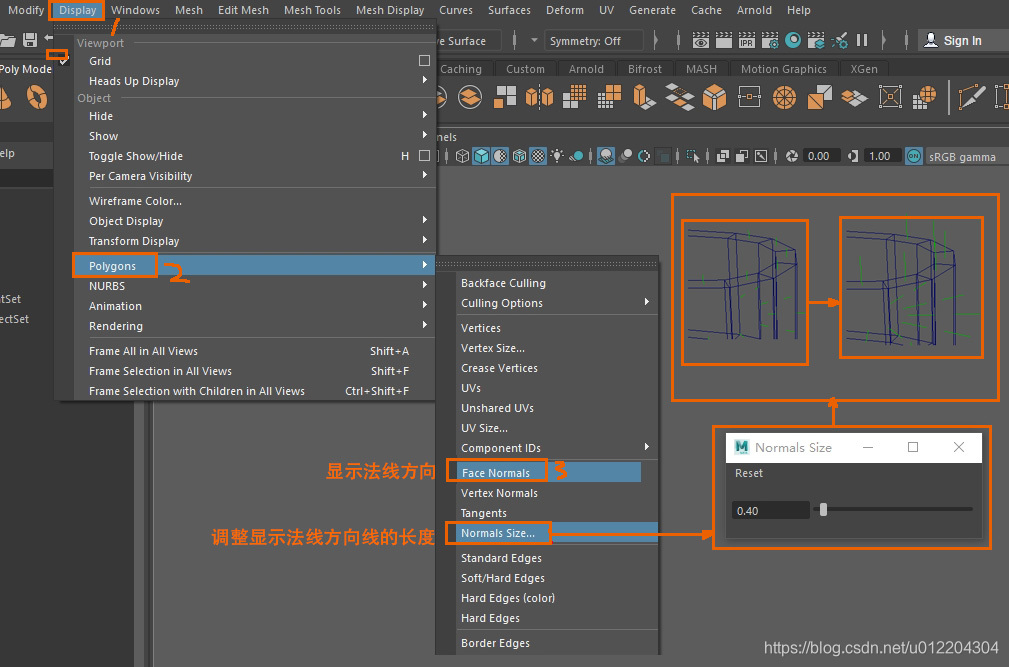The image size is (1009, 667).
Task: Switch to the Motion Graphics shelf tab
Action: [783, 69]
